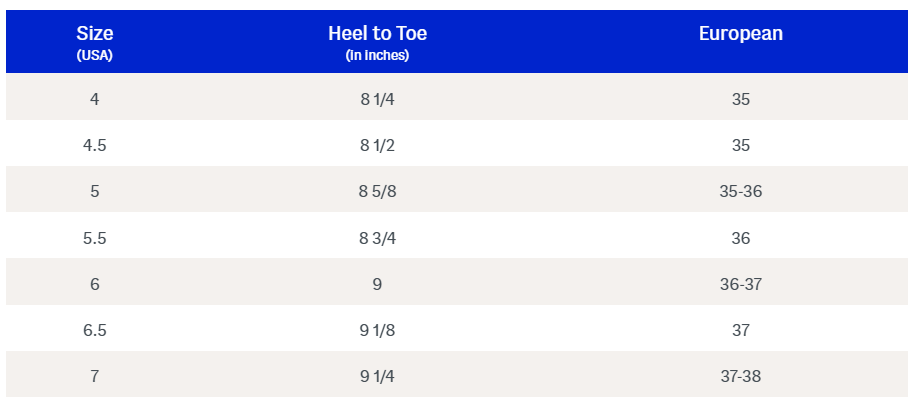The image size is (908, 403).
Task: Select the 8 1/4 heel-to-toe value
Action: point(377,99)
